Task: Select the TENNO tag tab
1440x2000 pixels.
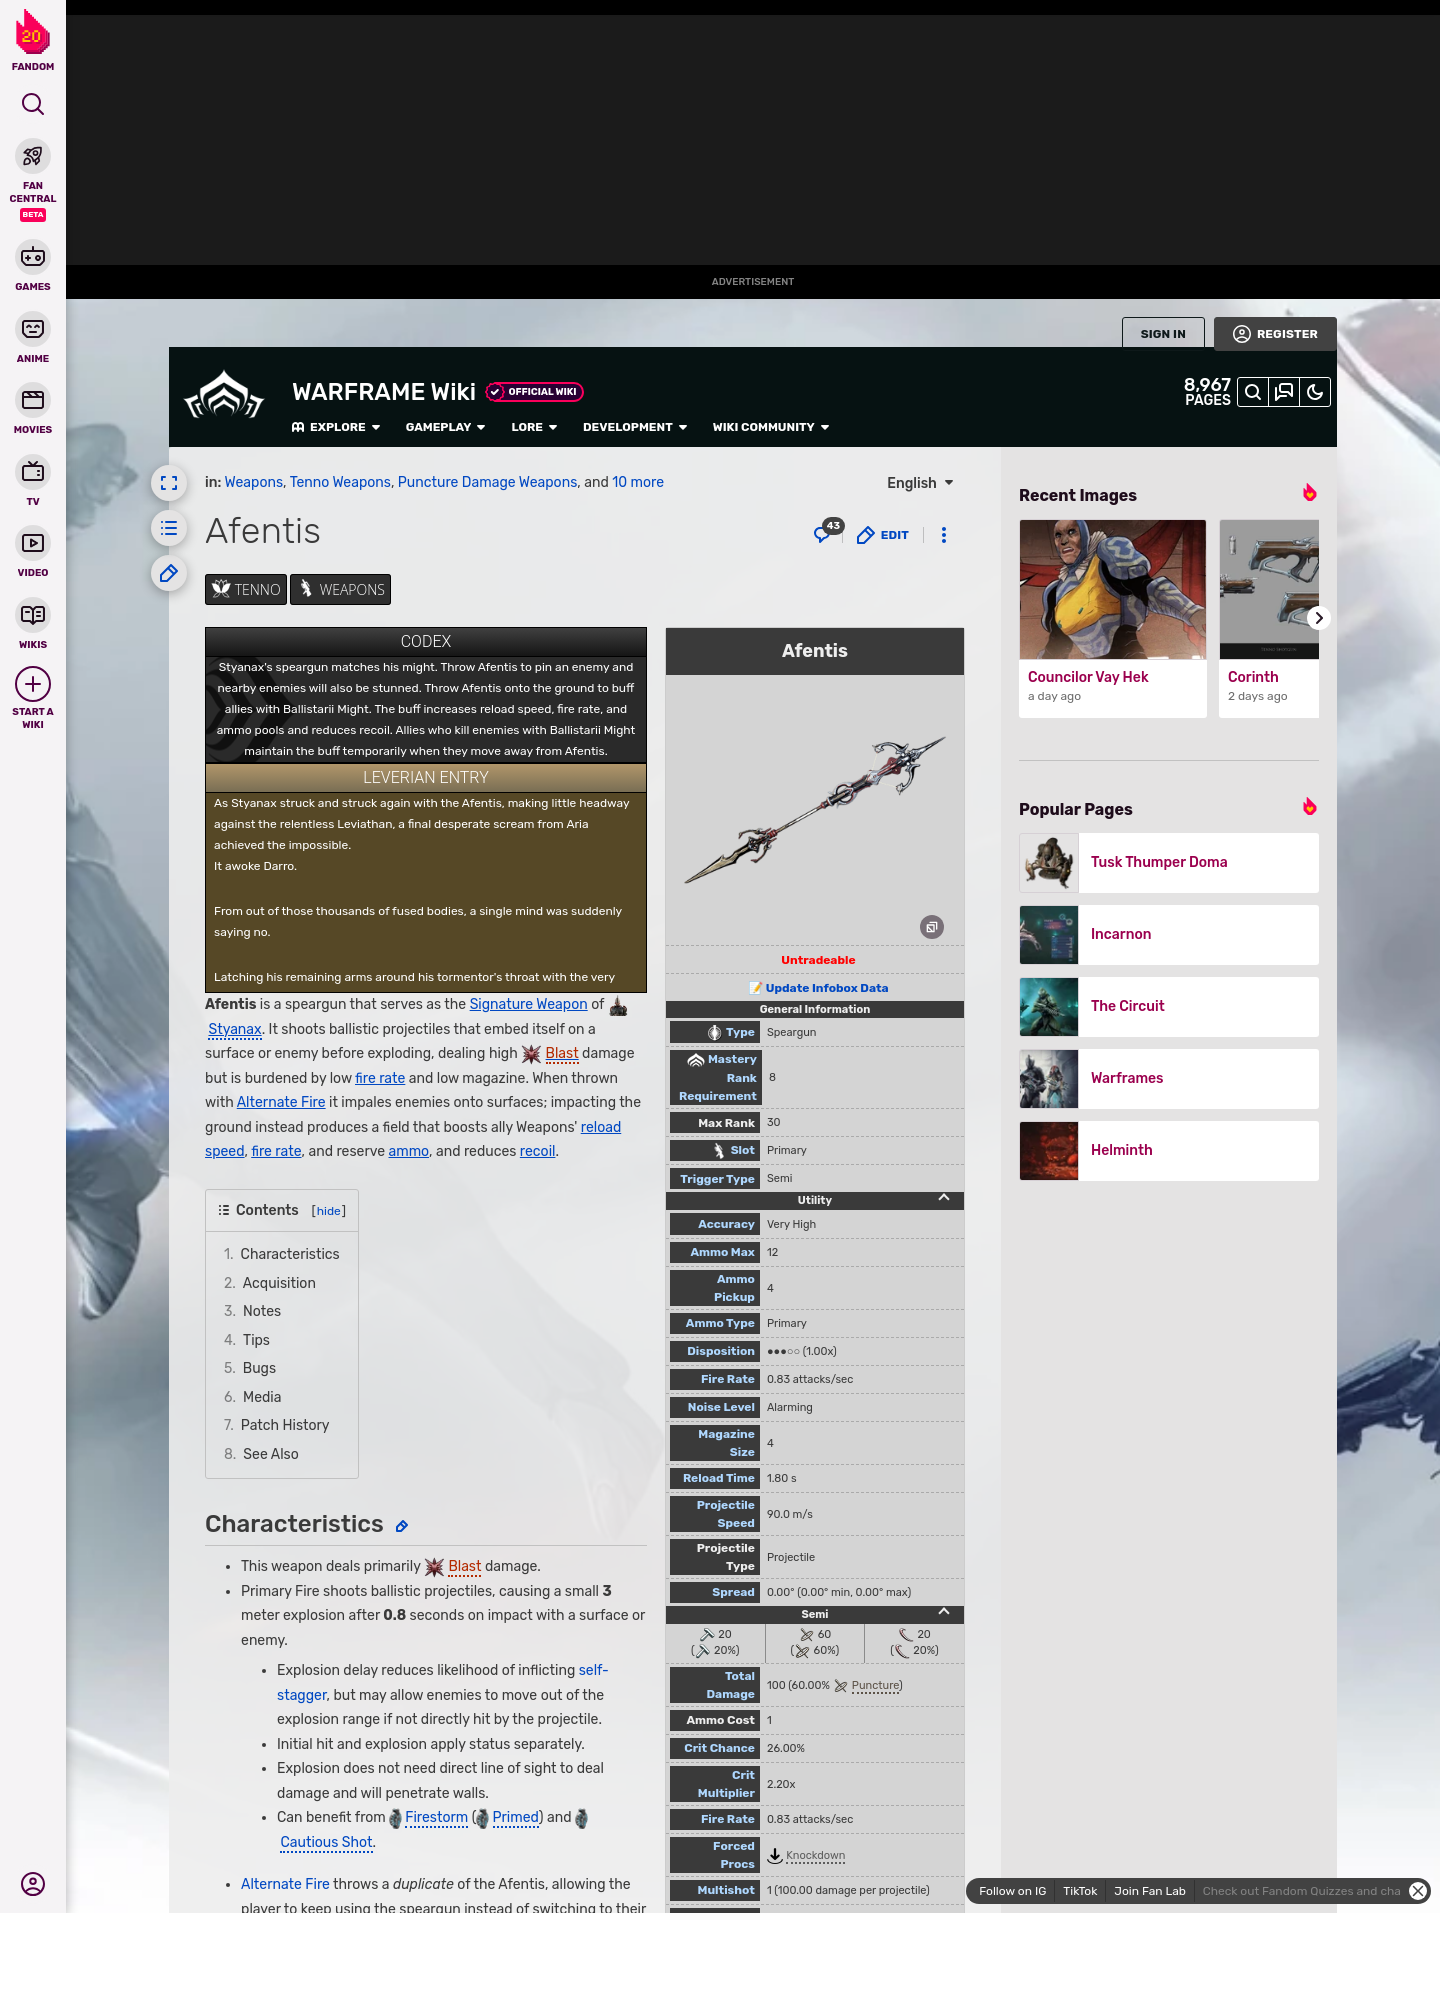Action: (x=246, y=589)
